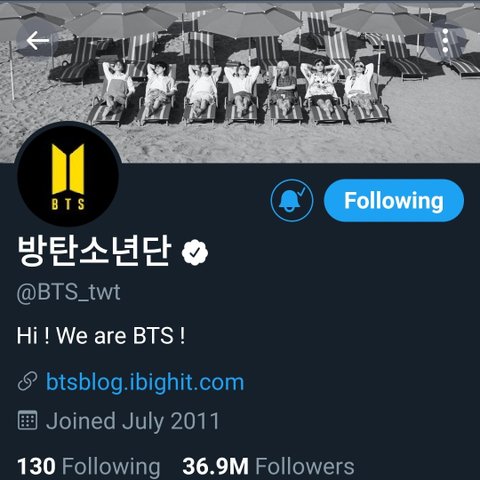Tap the chain link icon

pos(27,382)
